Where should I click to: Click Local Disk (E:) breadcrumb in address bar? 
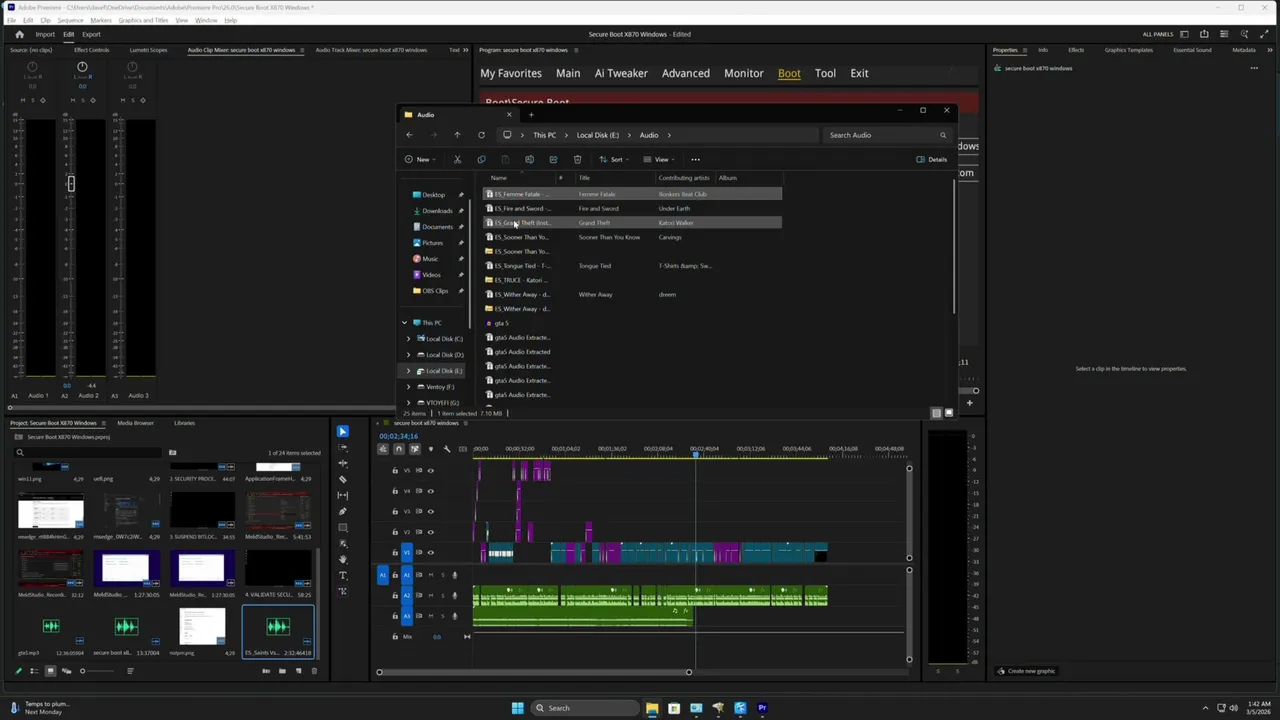[x=597, y=135]
